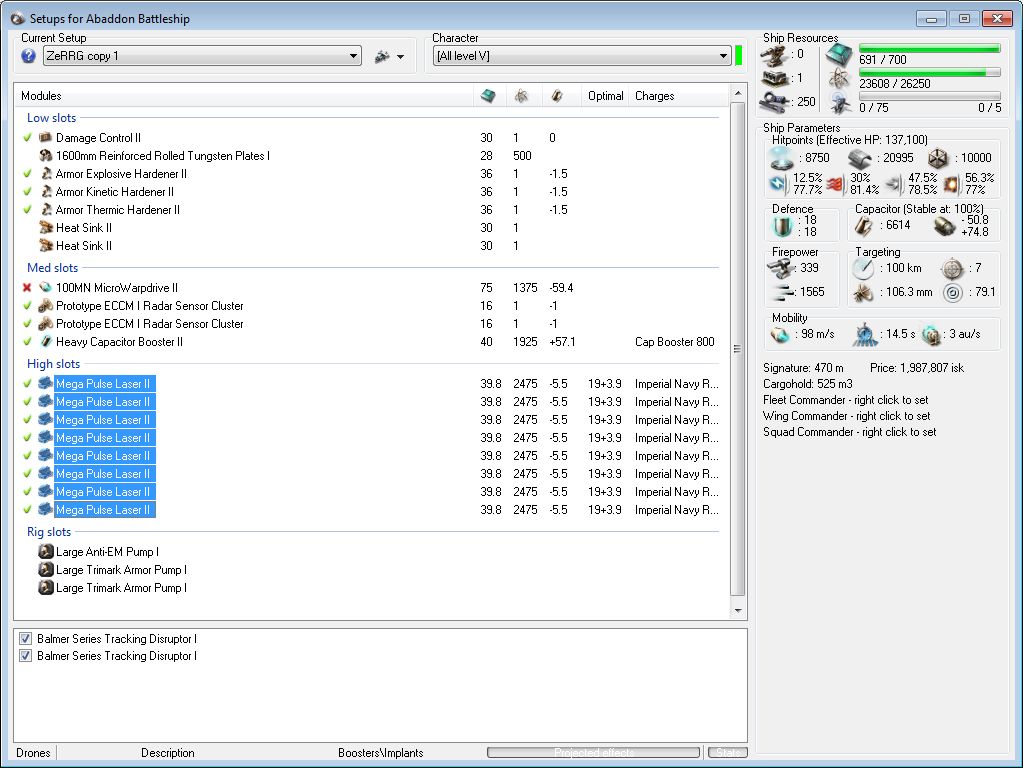Click the blue help question mark icon
Viewport: 1023px width, 768px height.
click(x=28, y=56)
